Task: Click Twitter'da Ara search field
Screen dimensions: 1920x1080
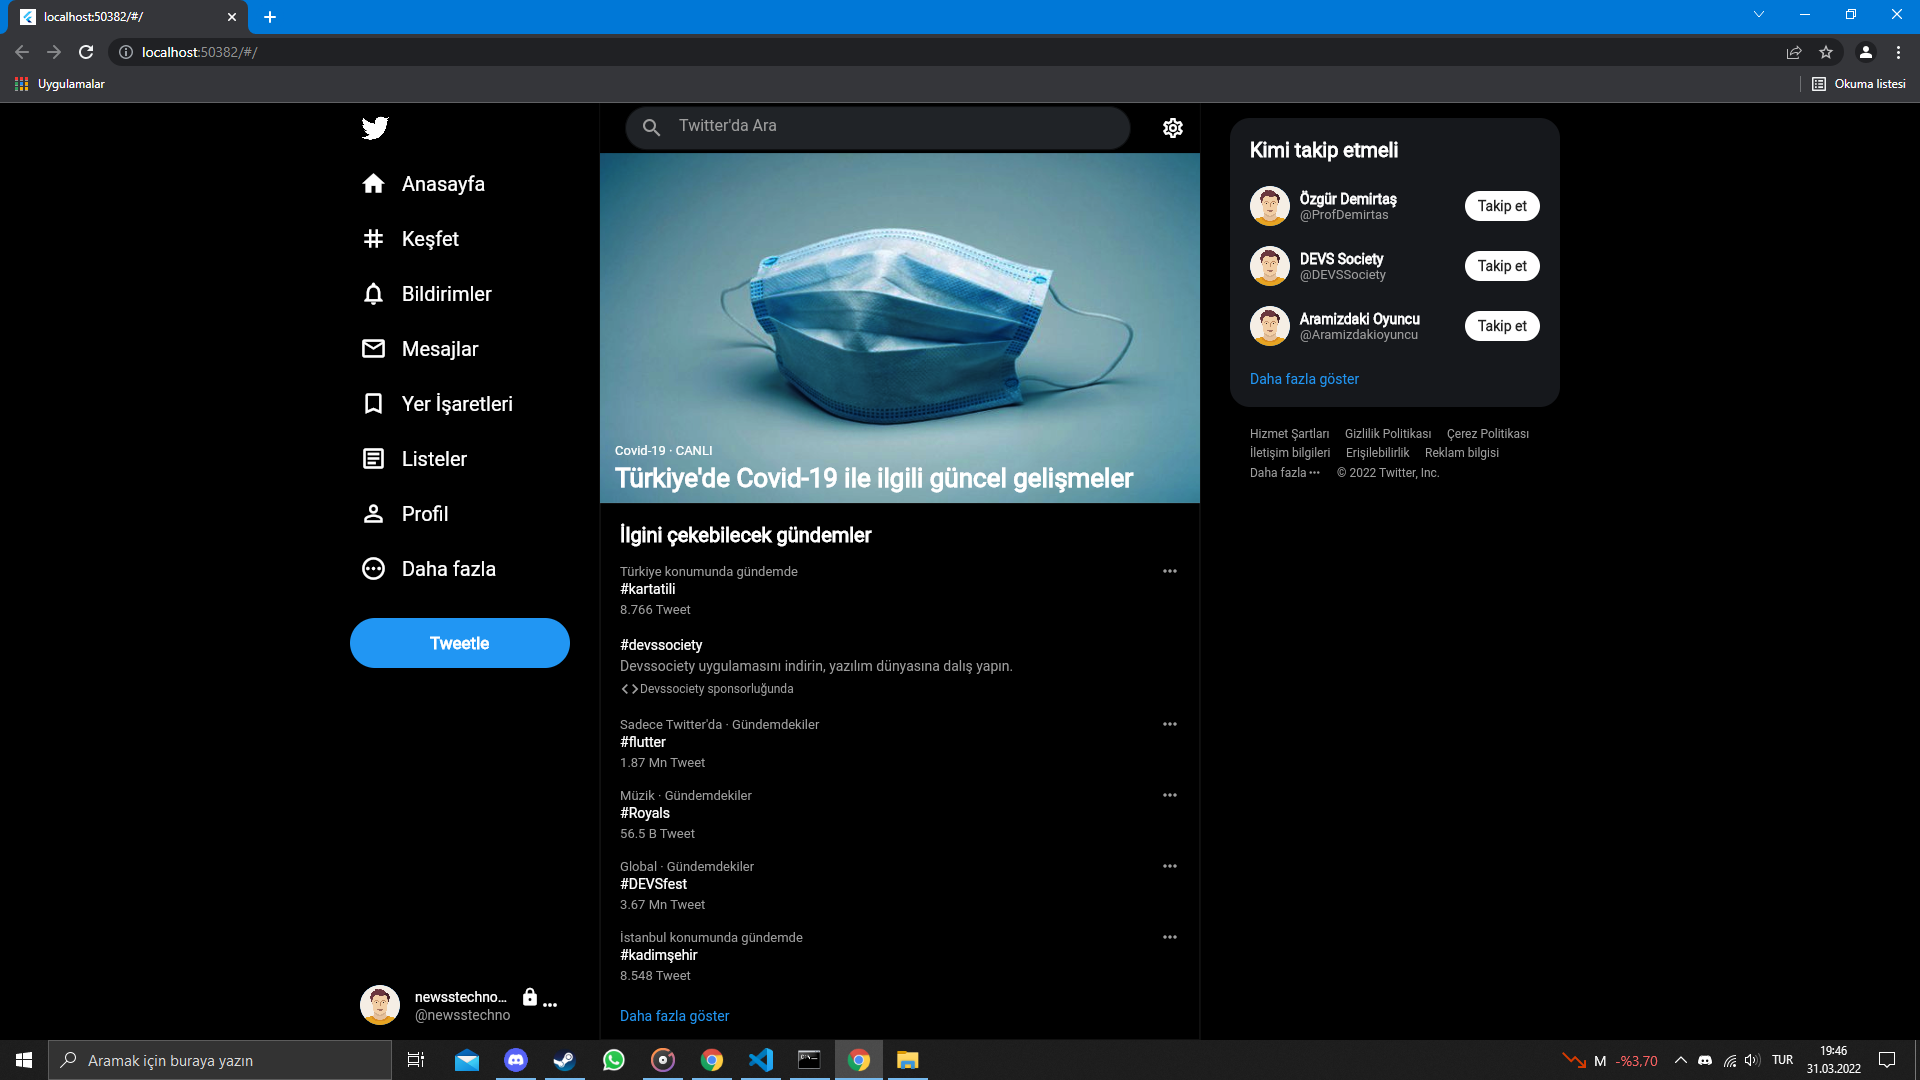Action: coord(878,128)
